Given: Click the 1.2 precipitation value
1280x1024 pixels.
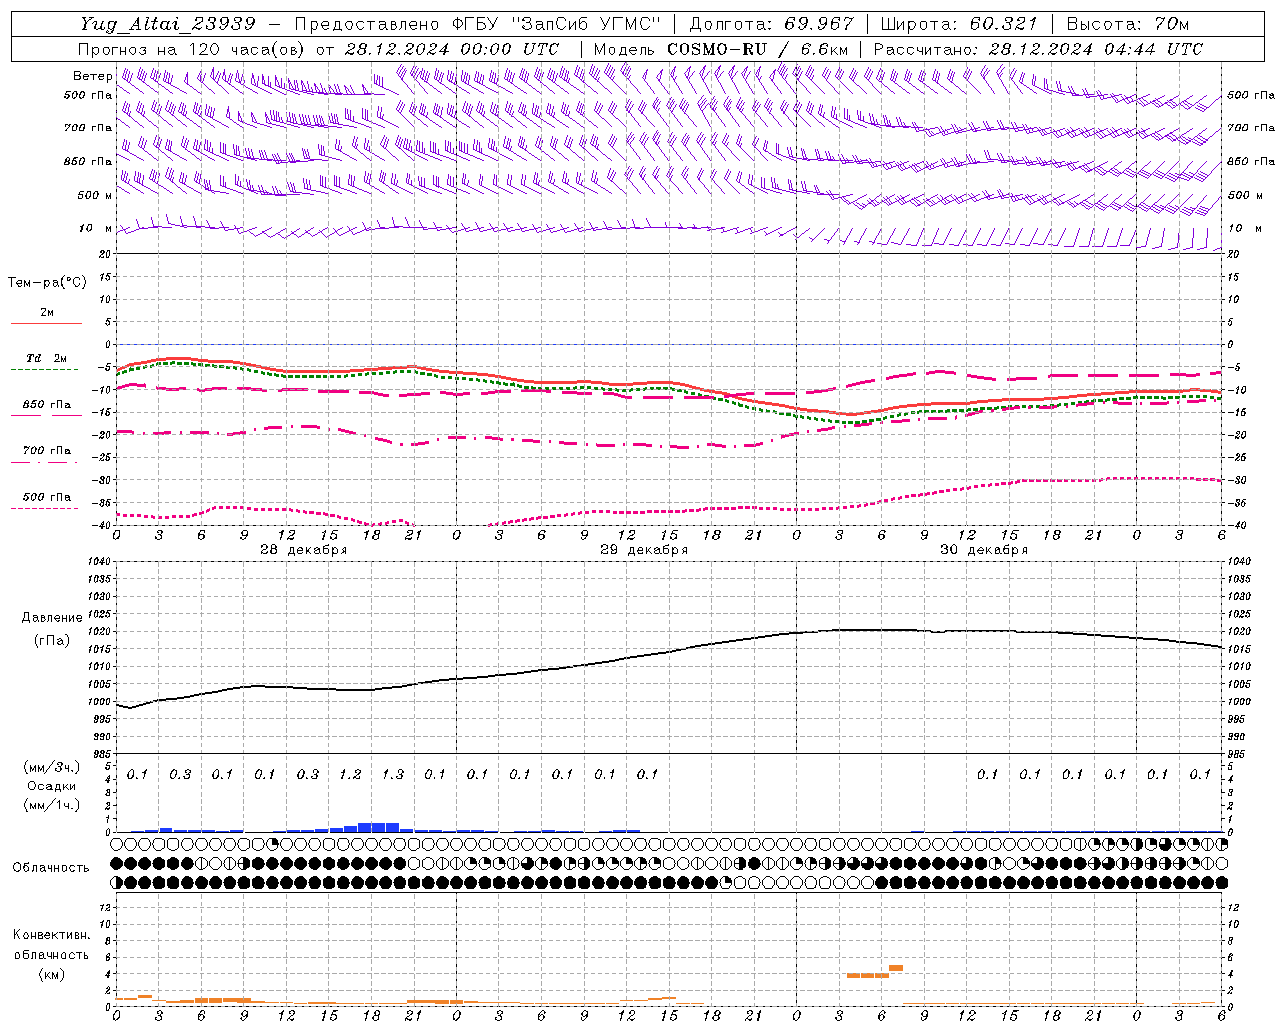Looking at the screenshot, I should (350, 774).
